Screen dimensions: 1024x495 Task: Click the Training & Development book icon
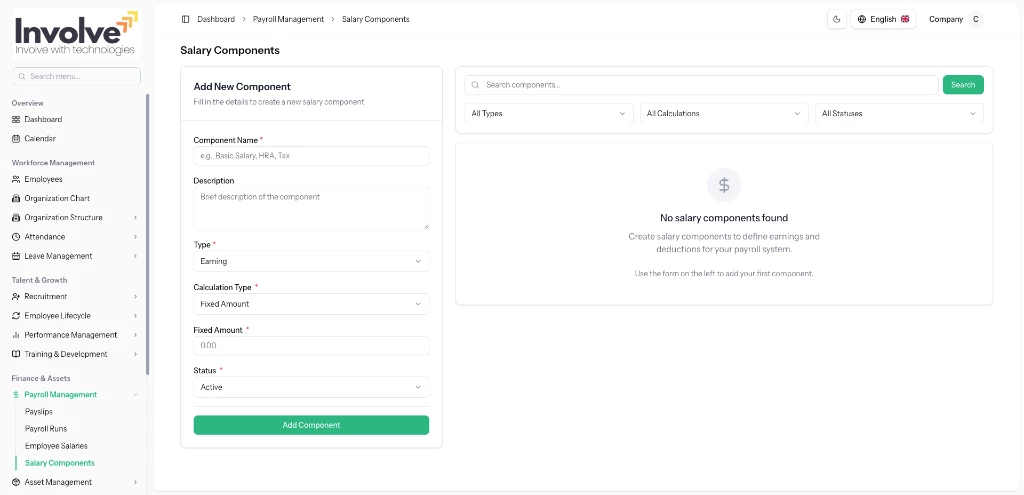pyautogui.click(x=16, y=354)
